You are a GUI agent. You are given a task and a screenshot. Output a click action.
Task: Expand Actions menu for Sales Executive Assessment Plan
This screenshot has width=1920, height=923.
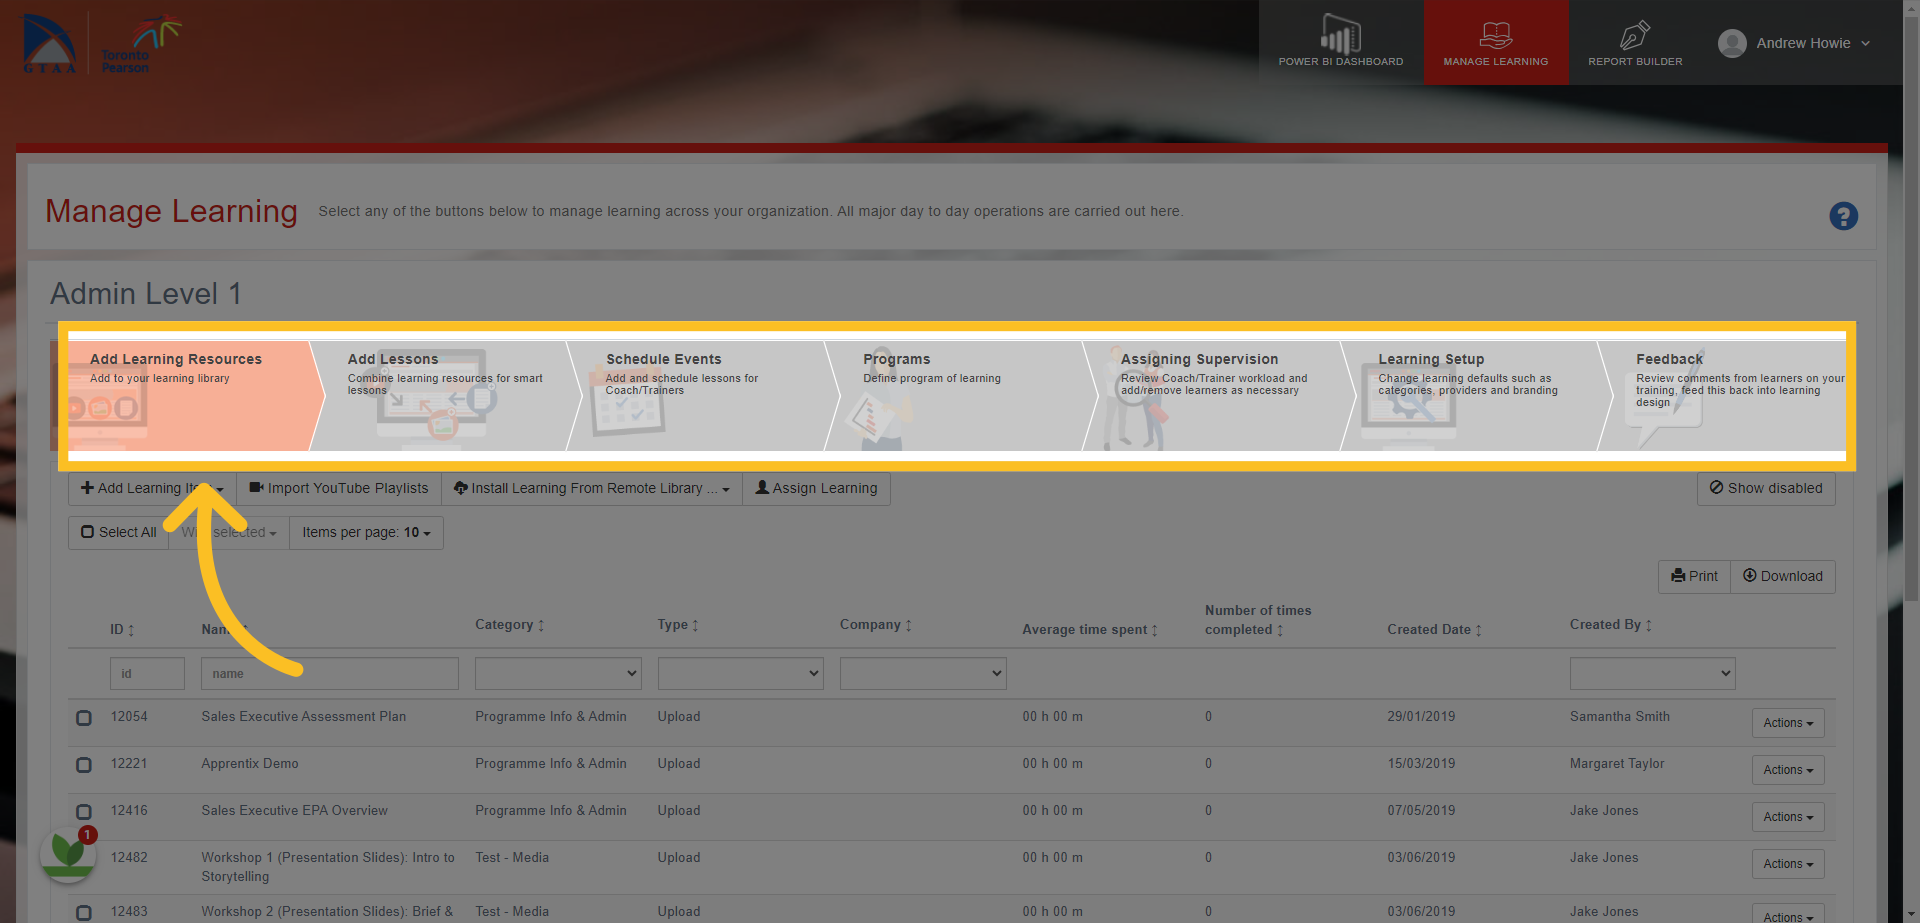coord(1788,723)
